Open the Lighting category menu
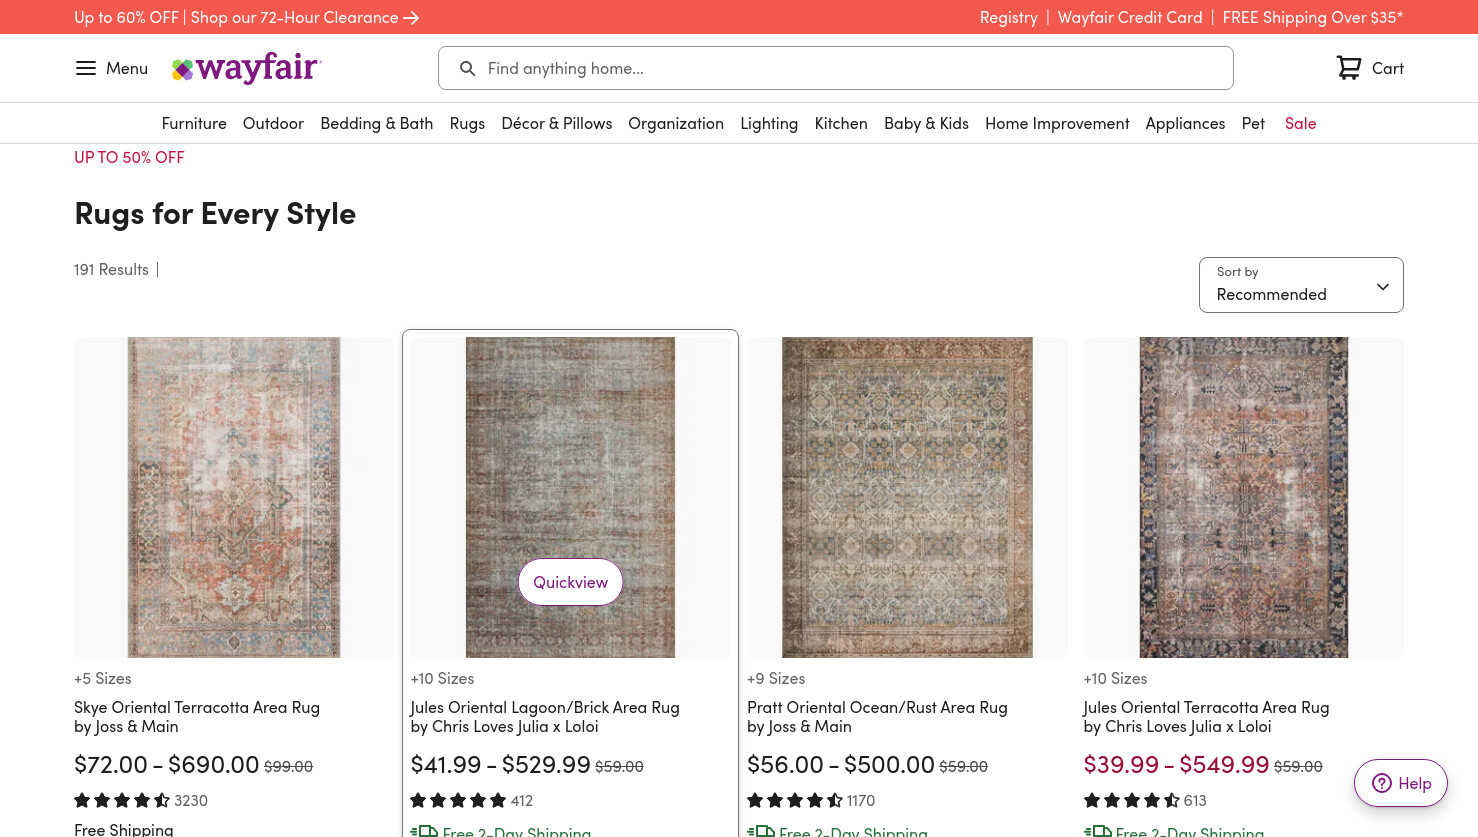1478x837 pixels. click(769, 123)
